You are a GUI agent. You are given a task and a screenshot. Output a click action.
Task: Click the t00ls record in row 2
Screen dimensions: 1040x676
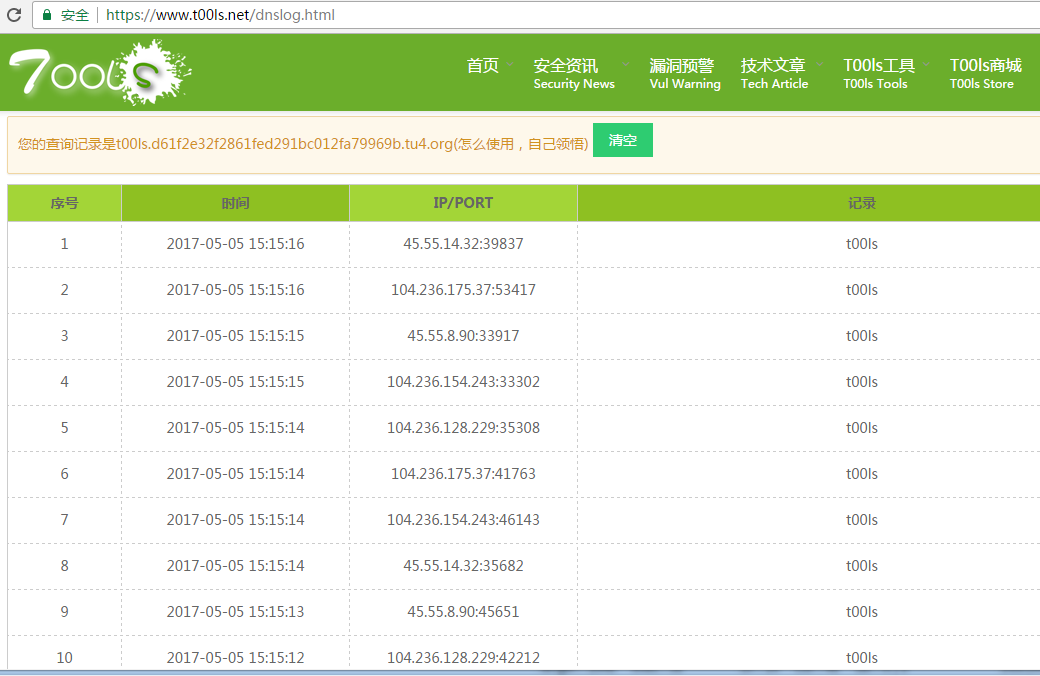tap(862, 290)
